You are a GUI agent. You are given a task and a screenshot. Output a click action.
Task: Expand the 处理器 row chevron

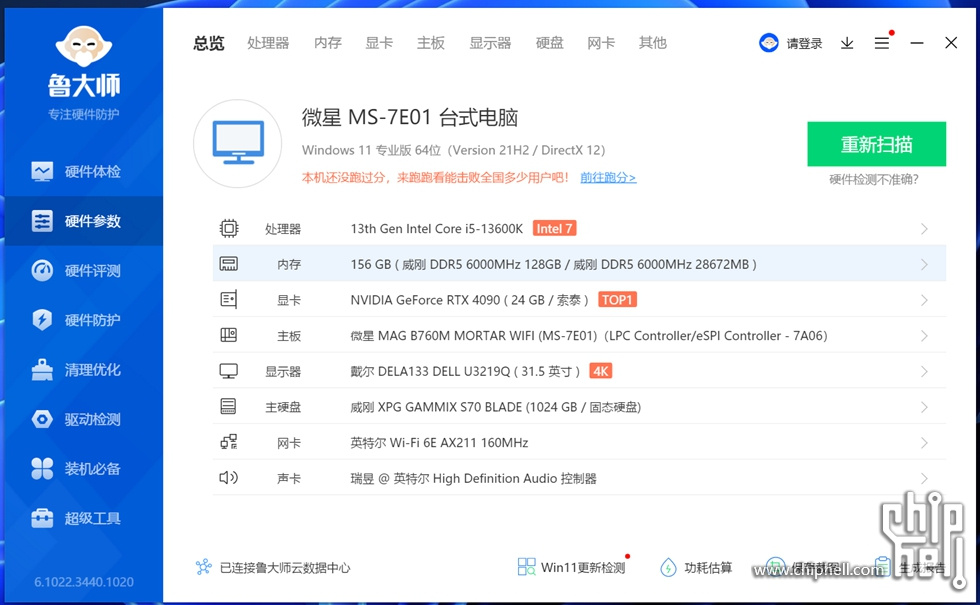[924, 229]
